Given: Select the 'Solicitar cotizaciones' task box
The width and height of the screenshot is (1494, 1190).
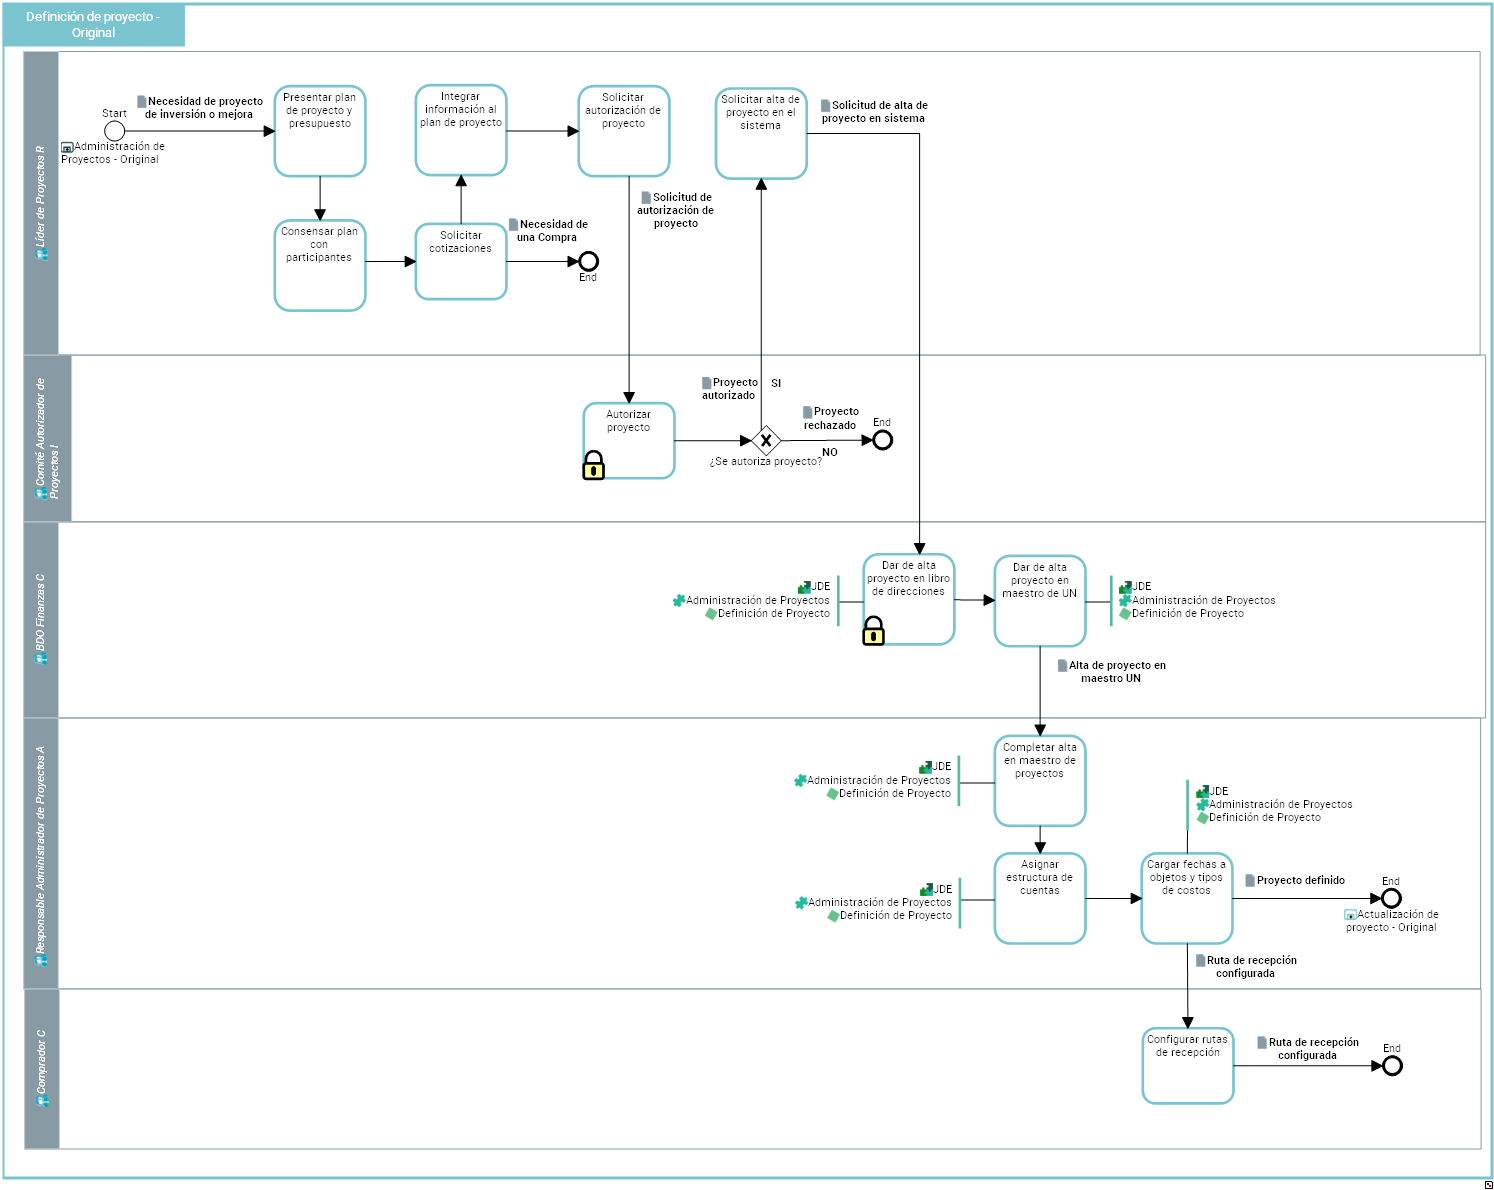Looking at the screenshot, I should click(x=461, y=261).
